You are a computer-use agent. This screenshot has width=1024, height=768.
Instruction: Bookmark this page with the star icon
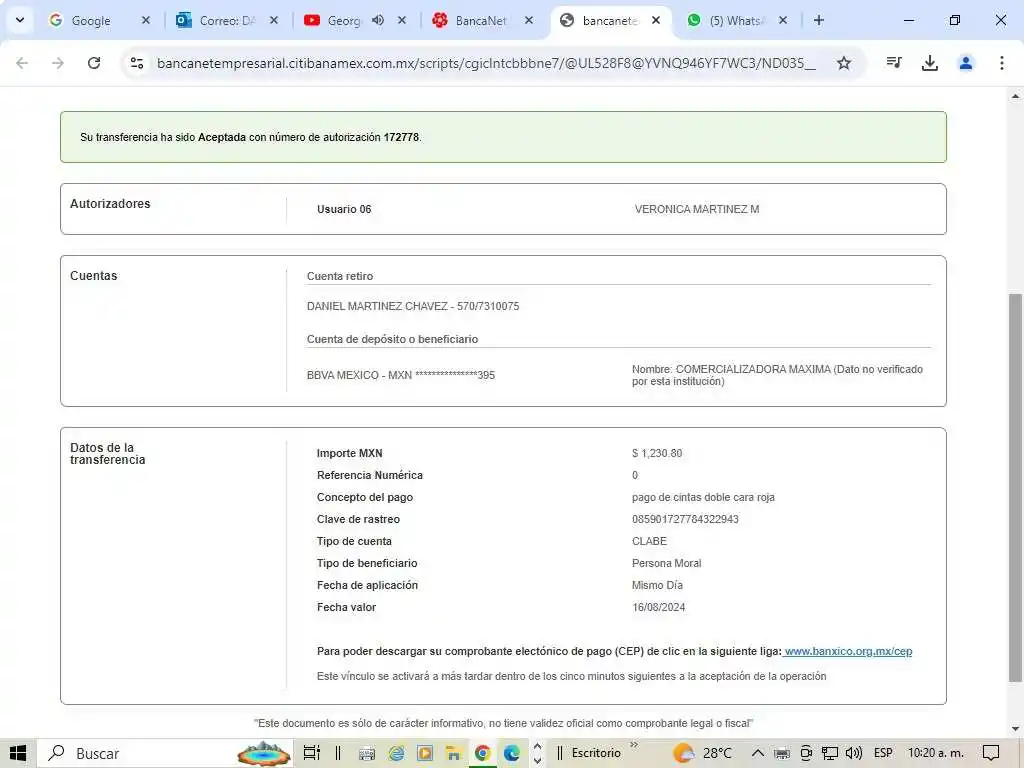pyautogui.click(x=844, y=63)
